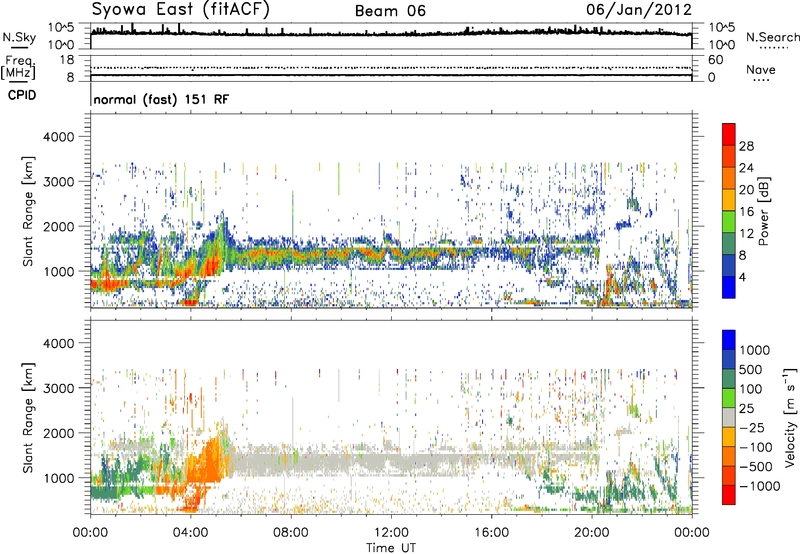Click the "-500" label on Velocity colorbar

tap(755, 467)
